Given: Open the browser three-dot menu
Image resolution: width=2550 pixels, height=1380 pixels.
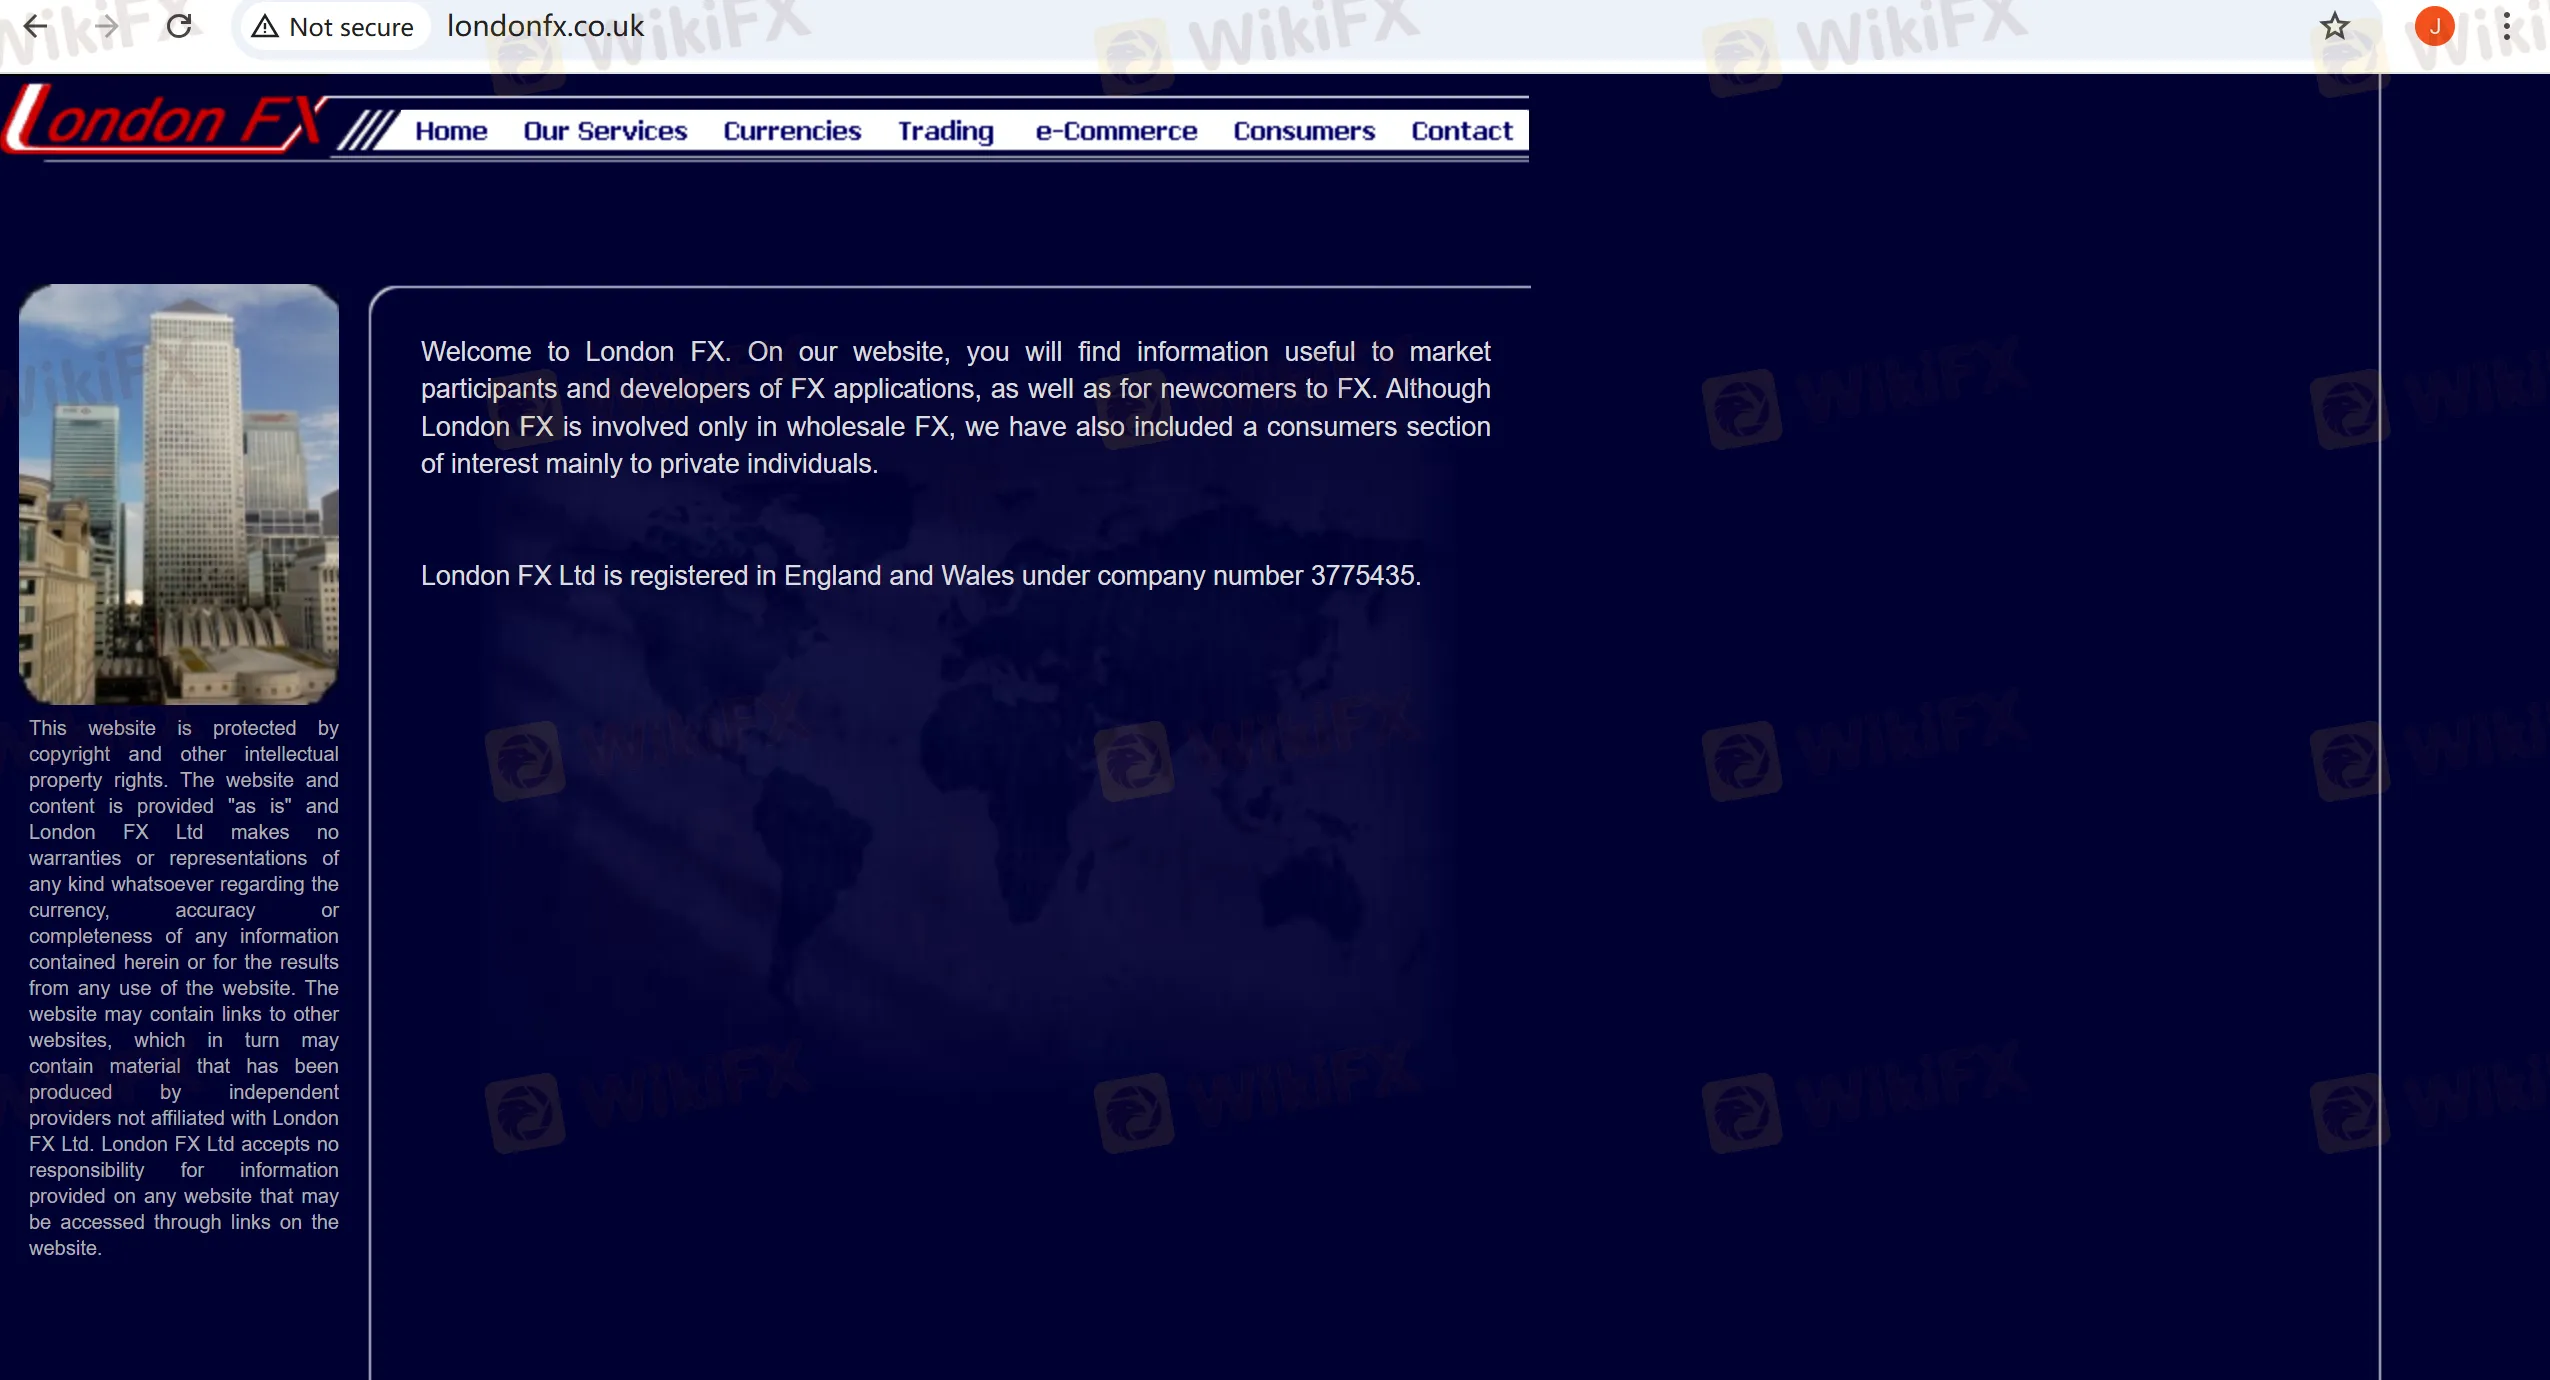Looking at the screenshot, I should coord(2506,26).
